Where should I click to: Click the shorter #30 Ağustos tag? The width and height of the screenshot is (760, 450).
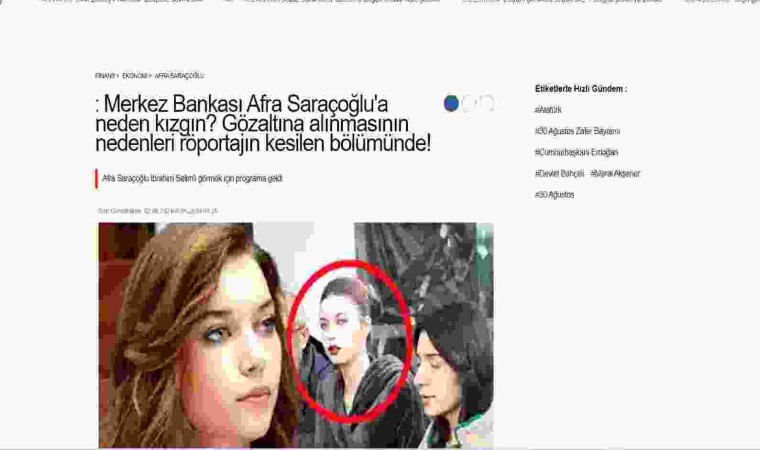click(x=556, y=194)
